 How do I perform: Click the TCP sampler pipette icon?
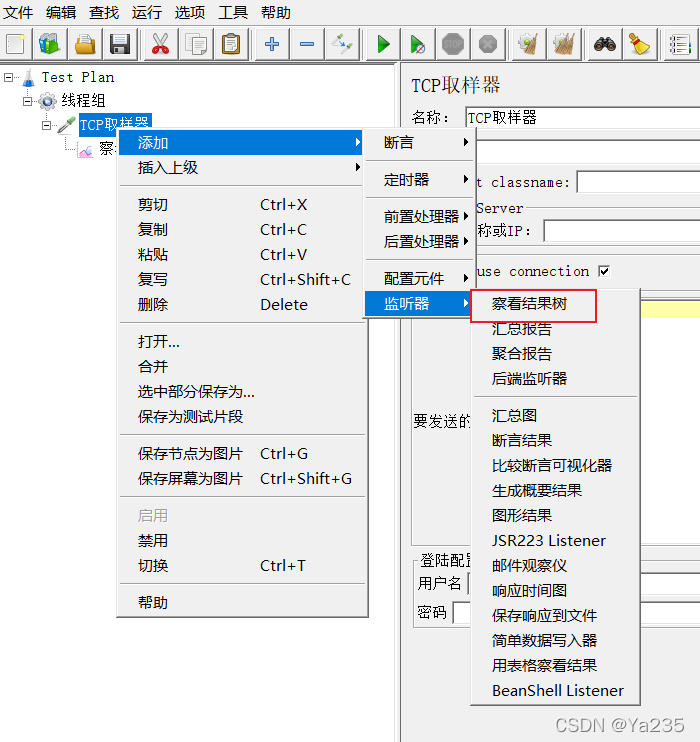coord(66,124)
